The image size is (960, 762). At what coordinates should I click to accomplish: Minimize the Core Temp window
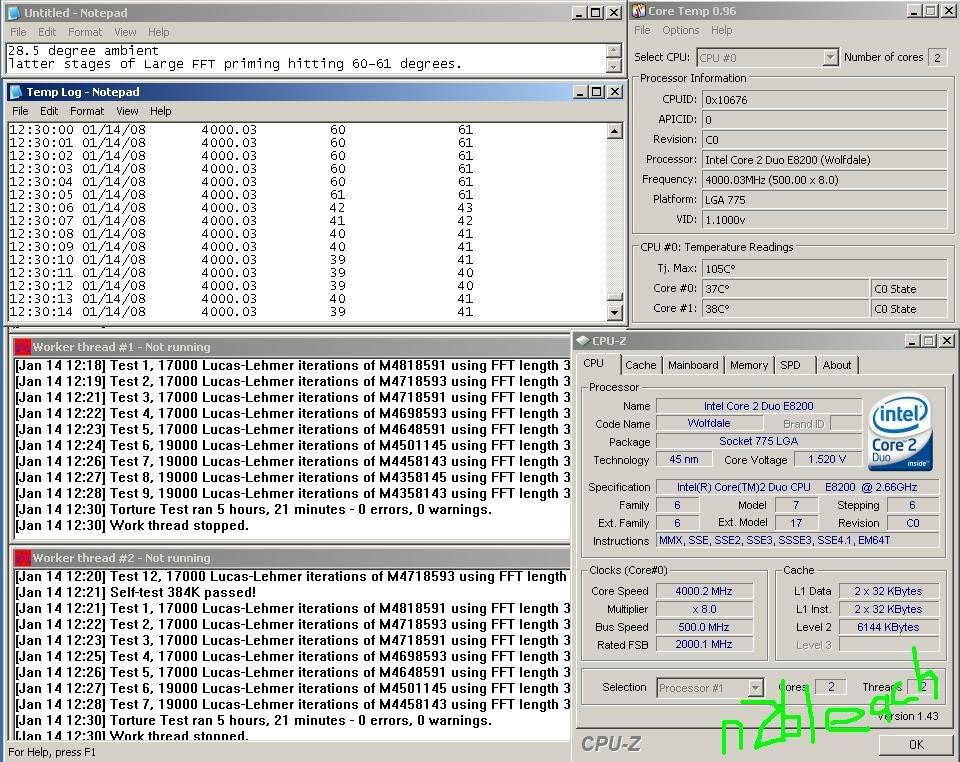[x=913, y=11]
